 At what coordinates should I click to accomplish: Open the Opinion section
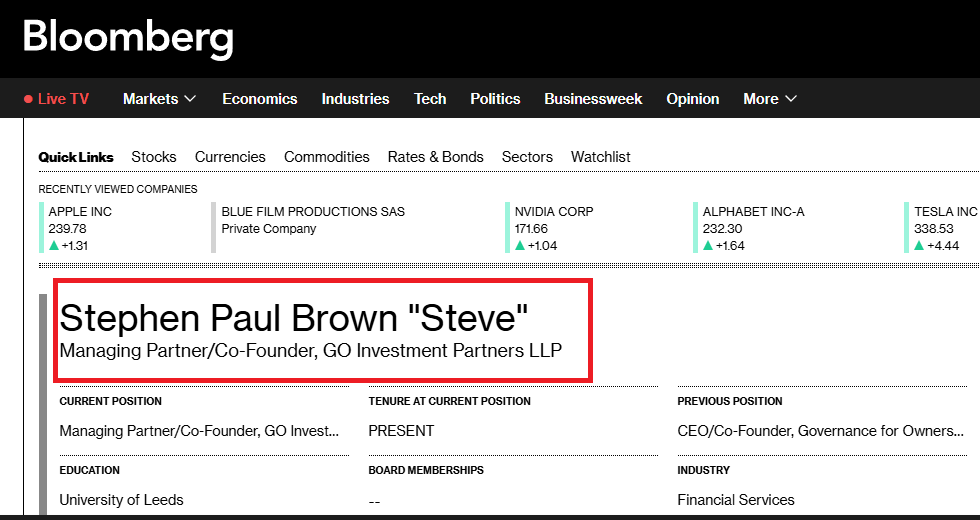pyautogui.click(x=693, y=99)
